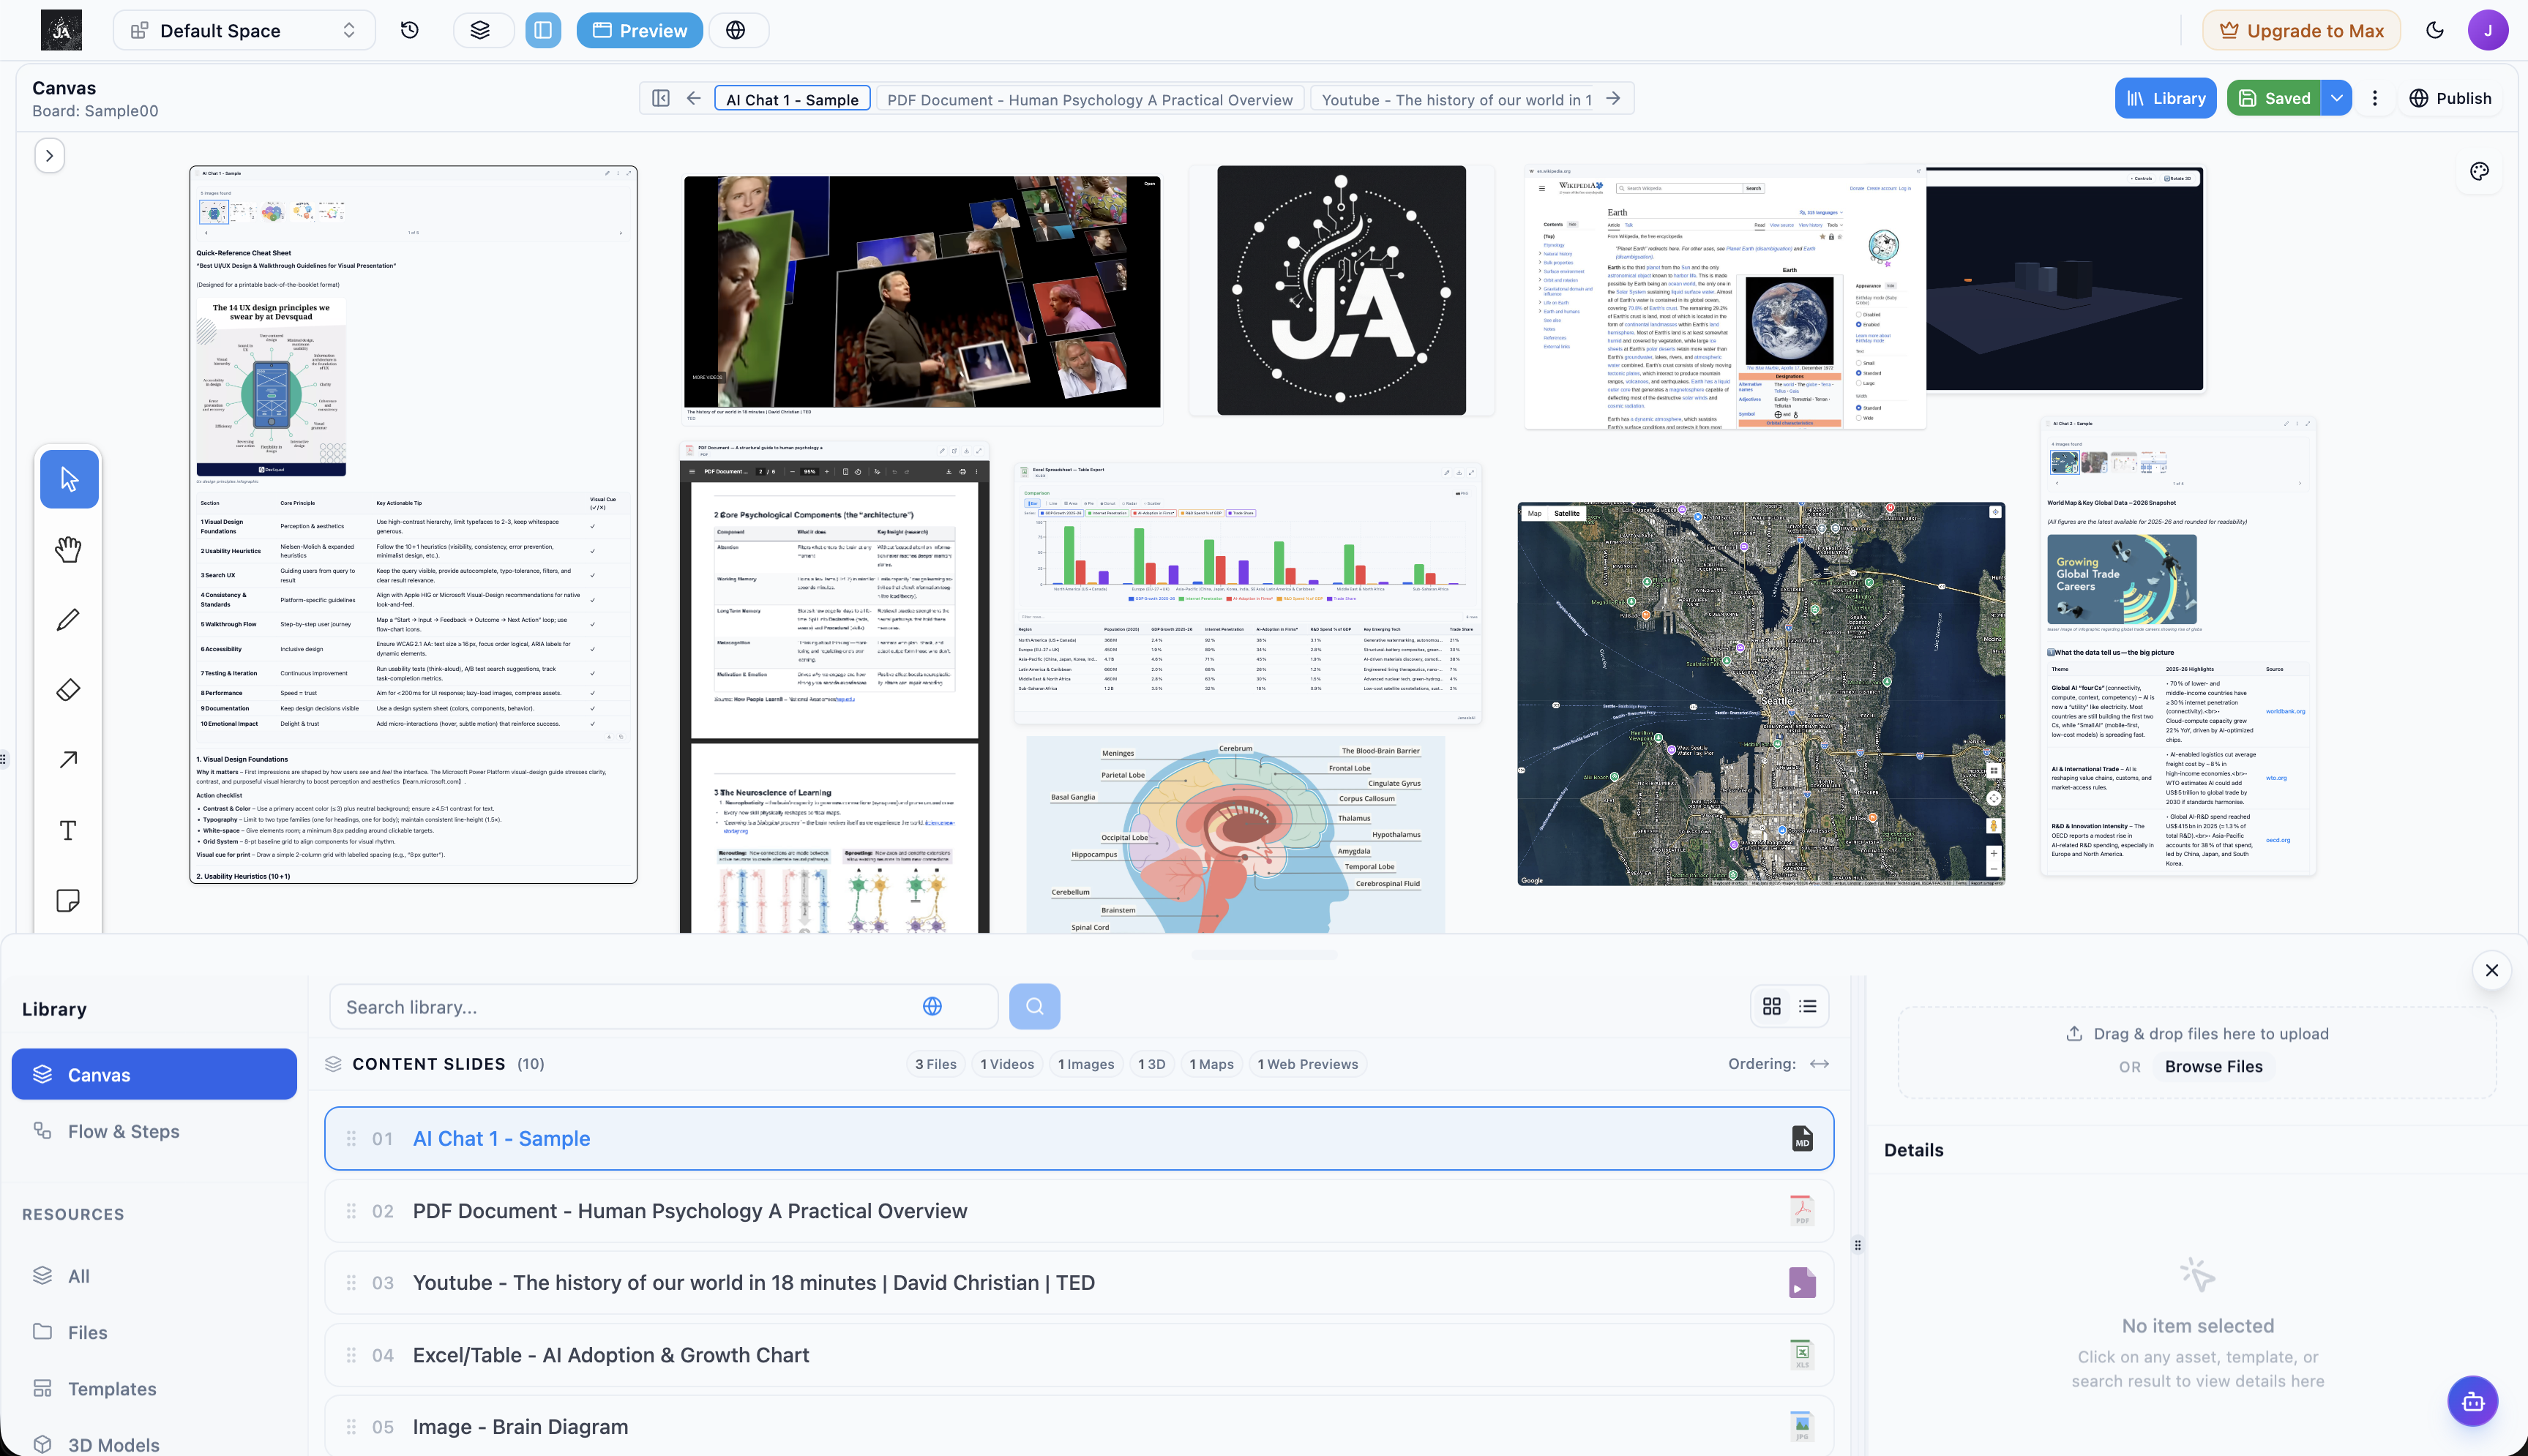Click the Publish button
The image size is (2528, 1456).
[2451, 98]
